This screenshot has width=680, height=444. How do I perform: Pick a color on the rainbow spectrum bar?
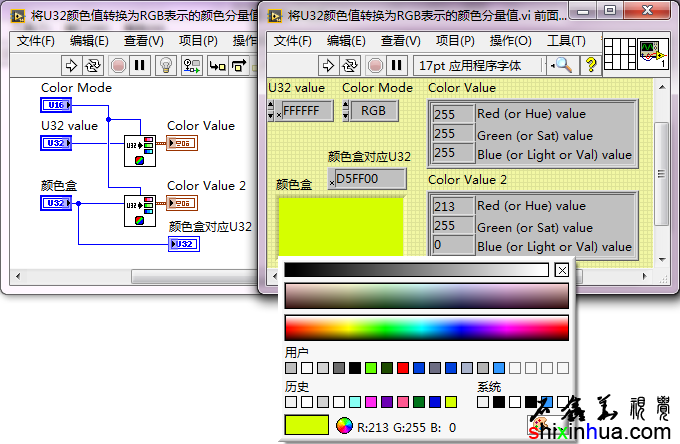point(426,327)
